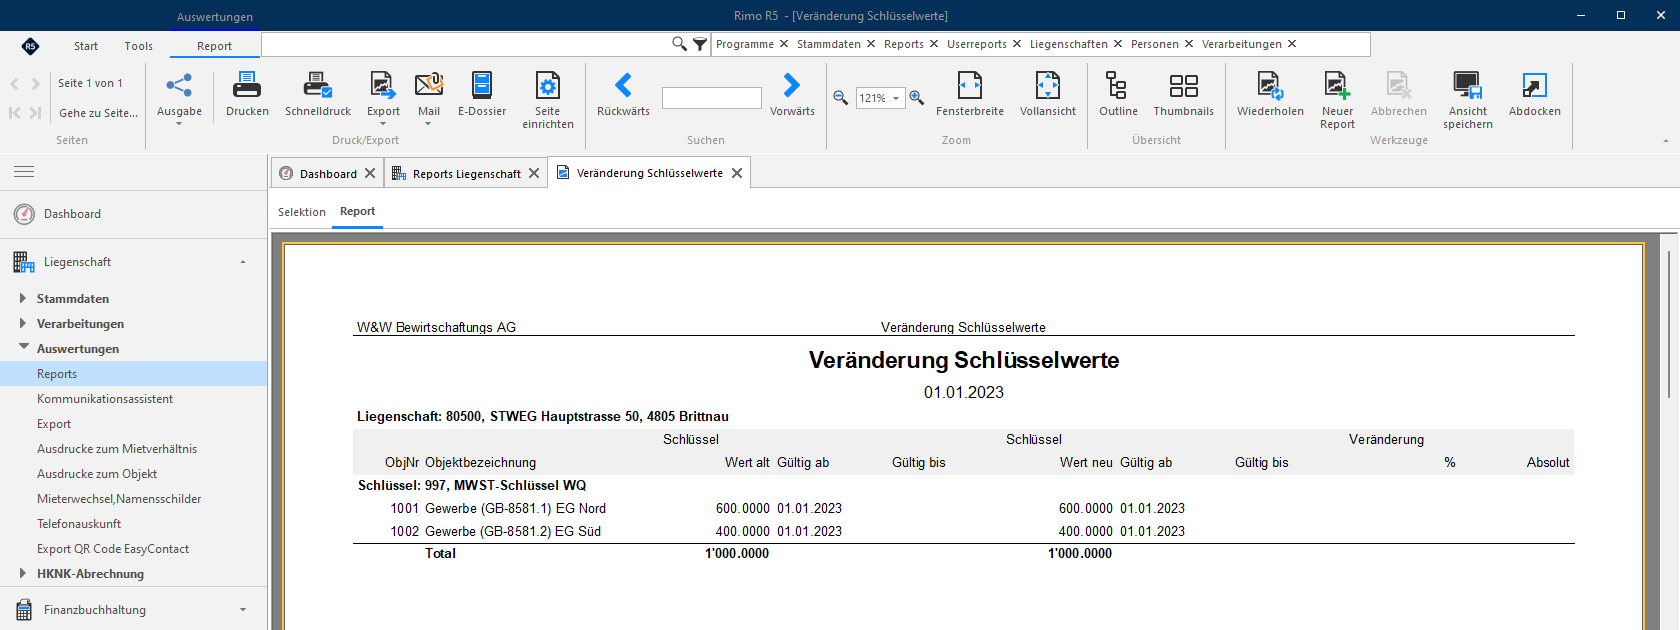Save report to E-Dossier
Viewport: 1680px width, 630px height.
point(482,95)
